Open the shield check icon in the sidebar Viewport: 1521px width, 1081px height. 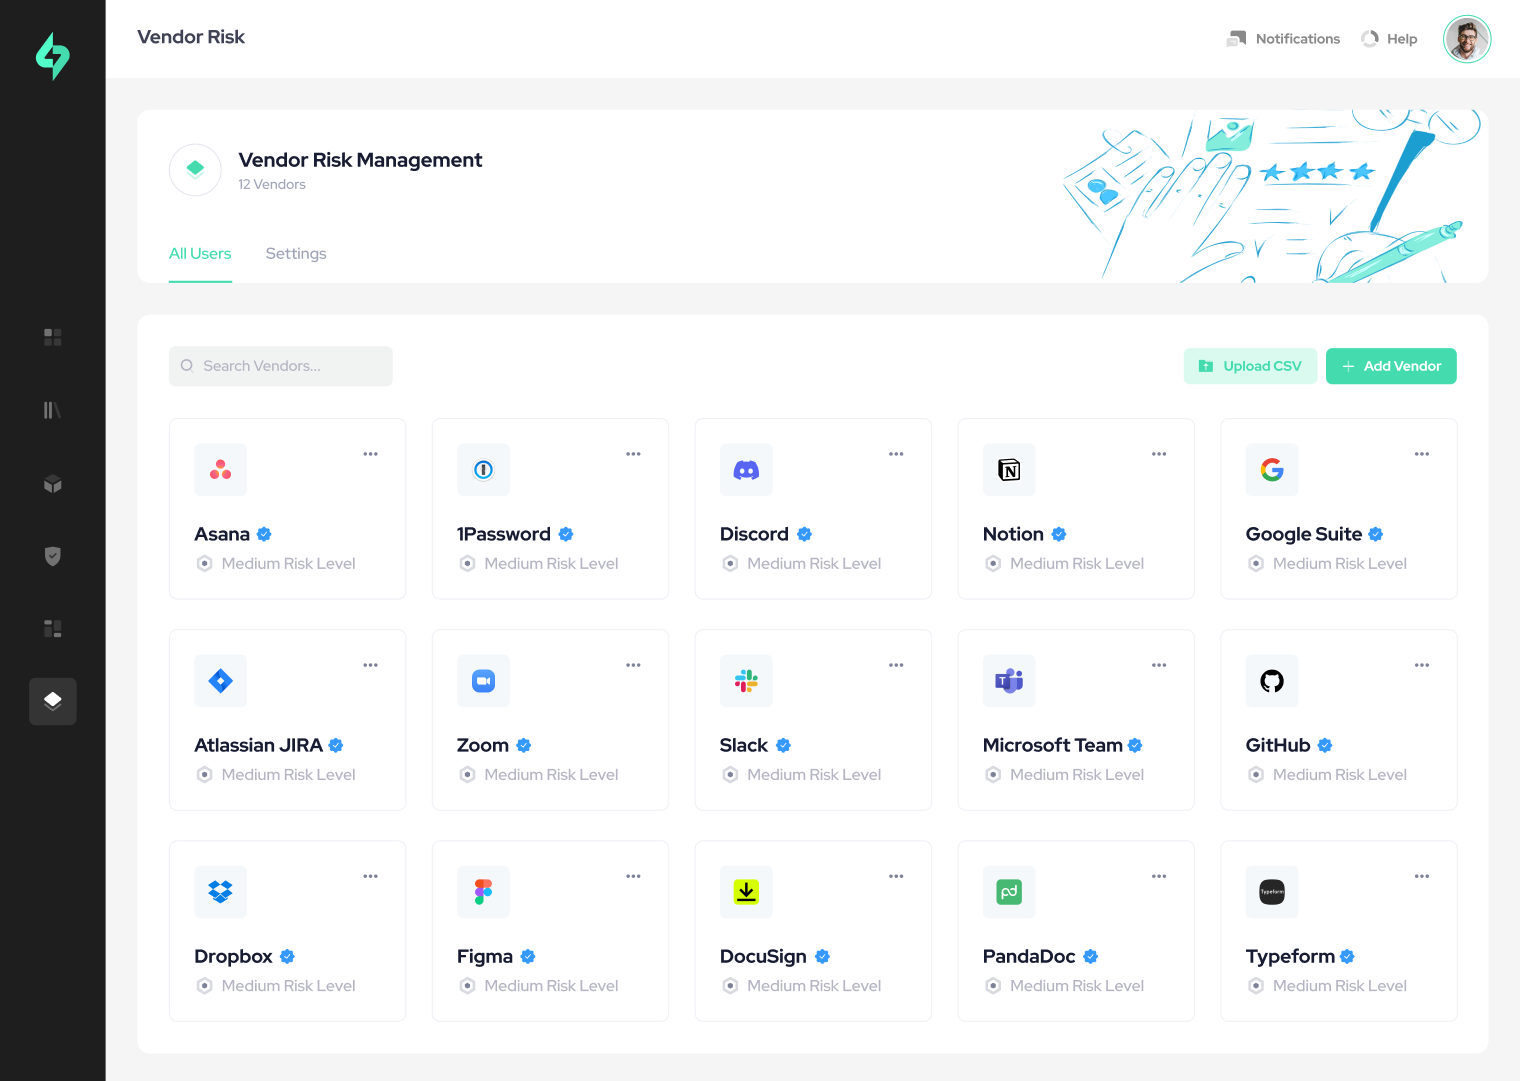[53, 556]
